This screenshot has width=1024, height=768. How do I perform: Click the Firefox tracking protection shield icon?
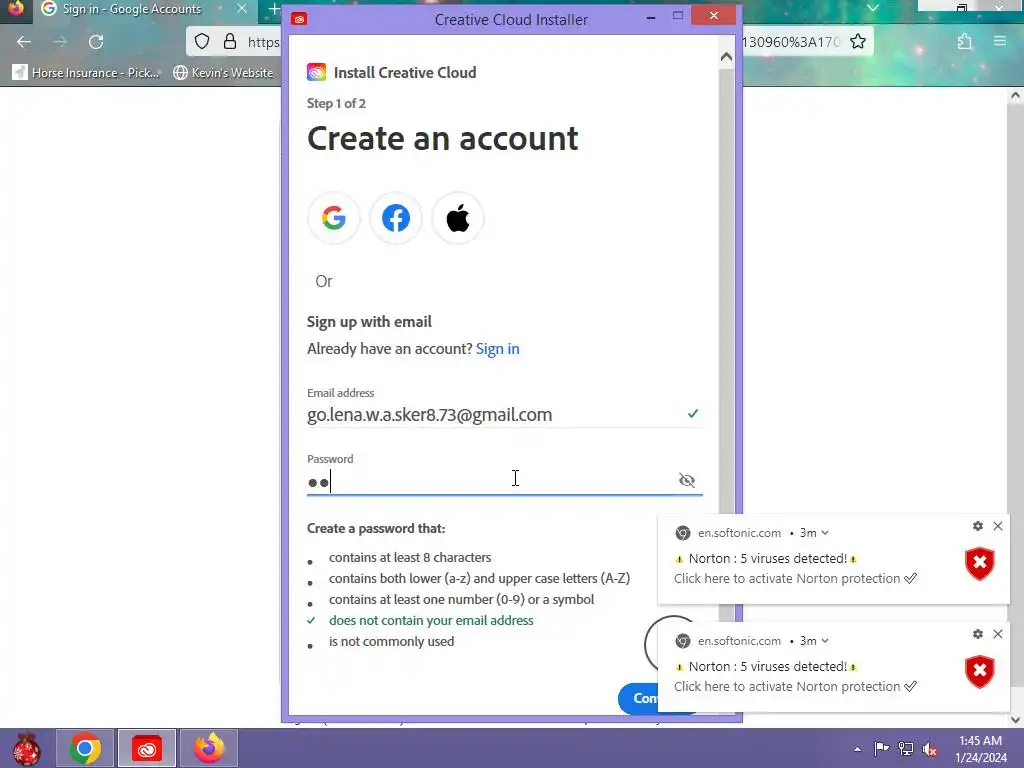tap(202, 42)
